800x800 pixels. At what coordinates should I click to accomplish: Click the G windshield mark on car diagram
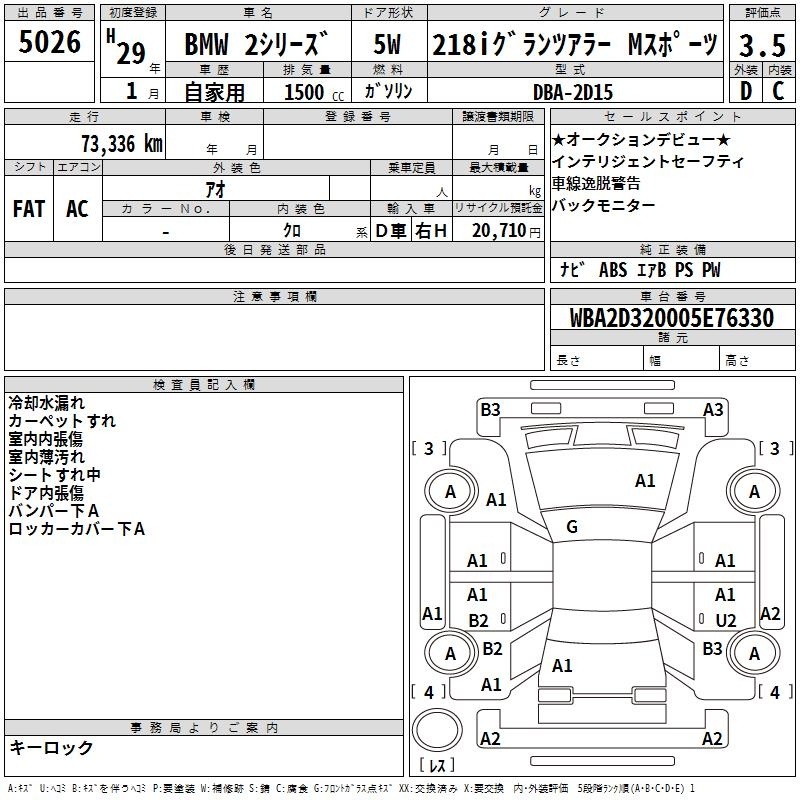pos(572,527)
